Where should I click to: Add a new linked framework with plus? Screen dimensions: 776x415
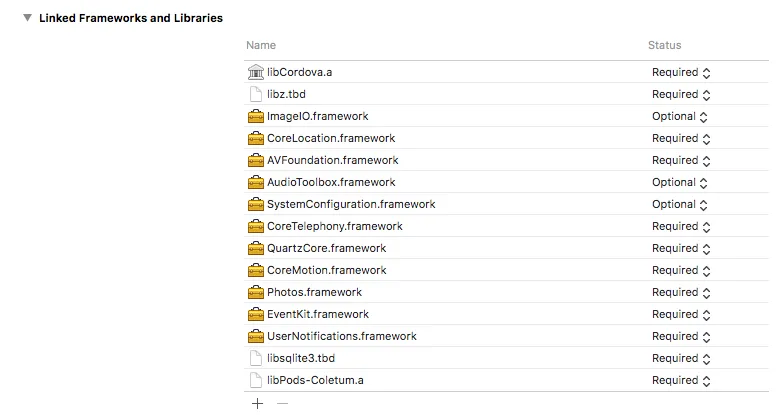pos(257,404)
